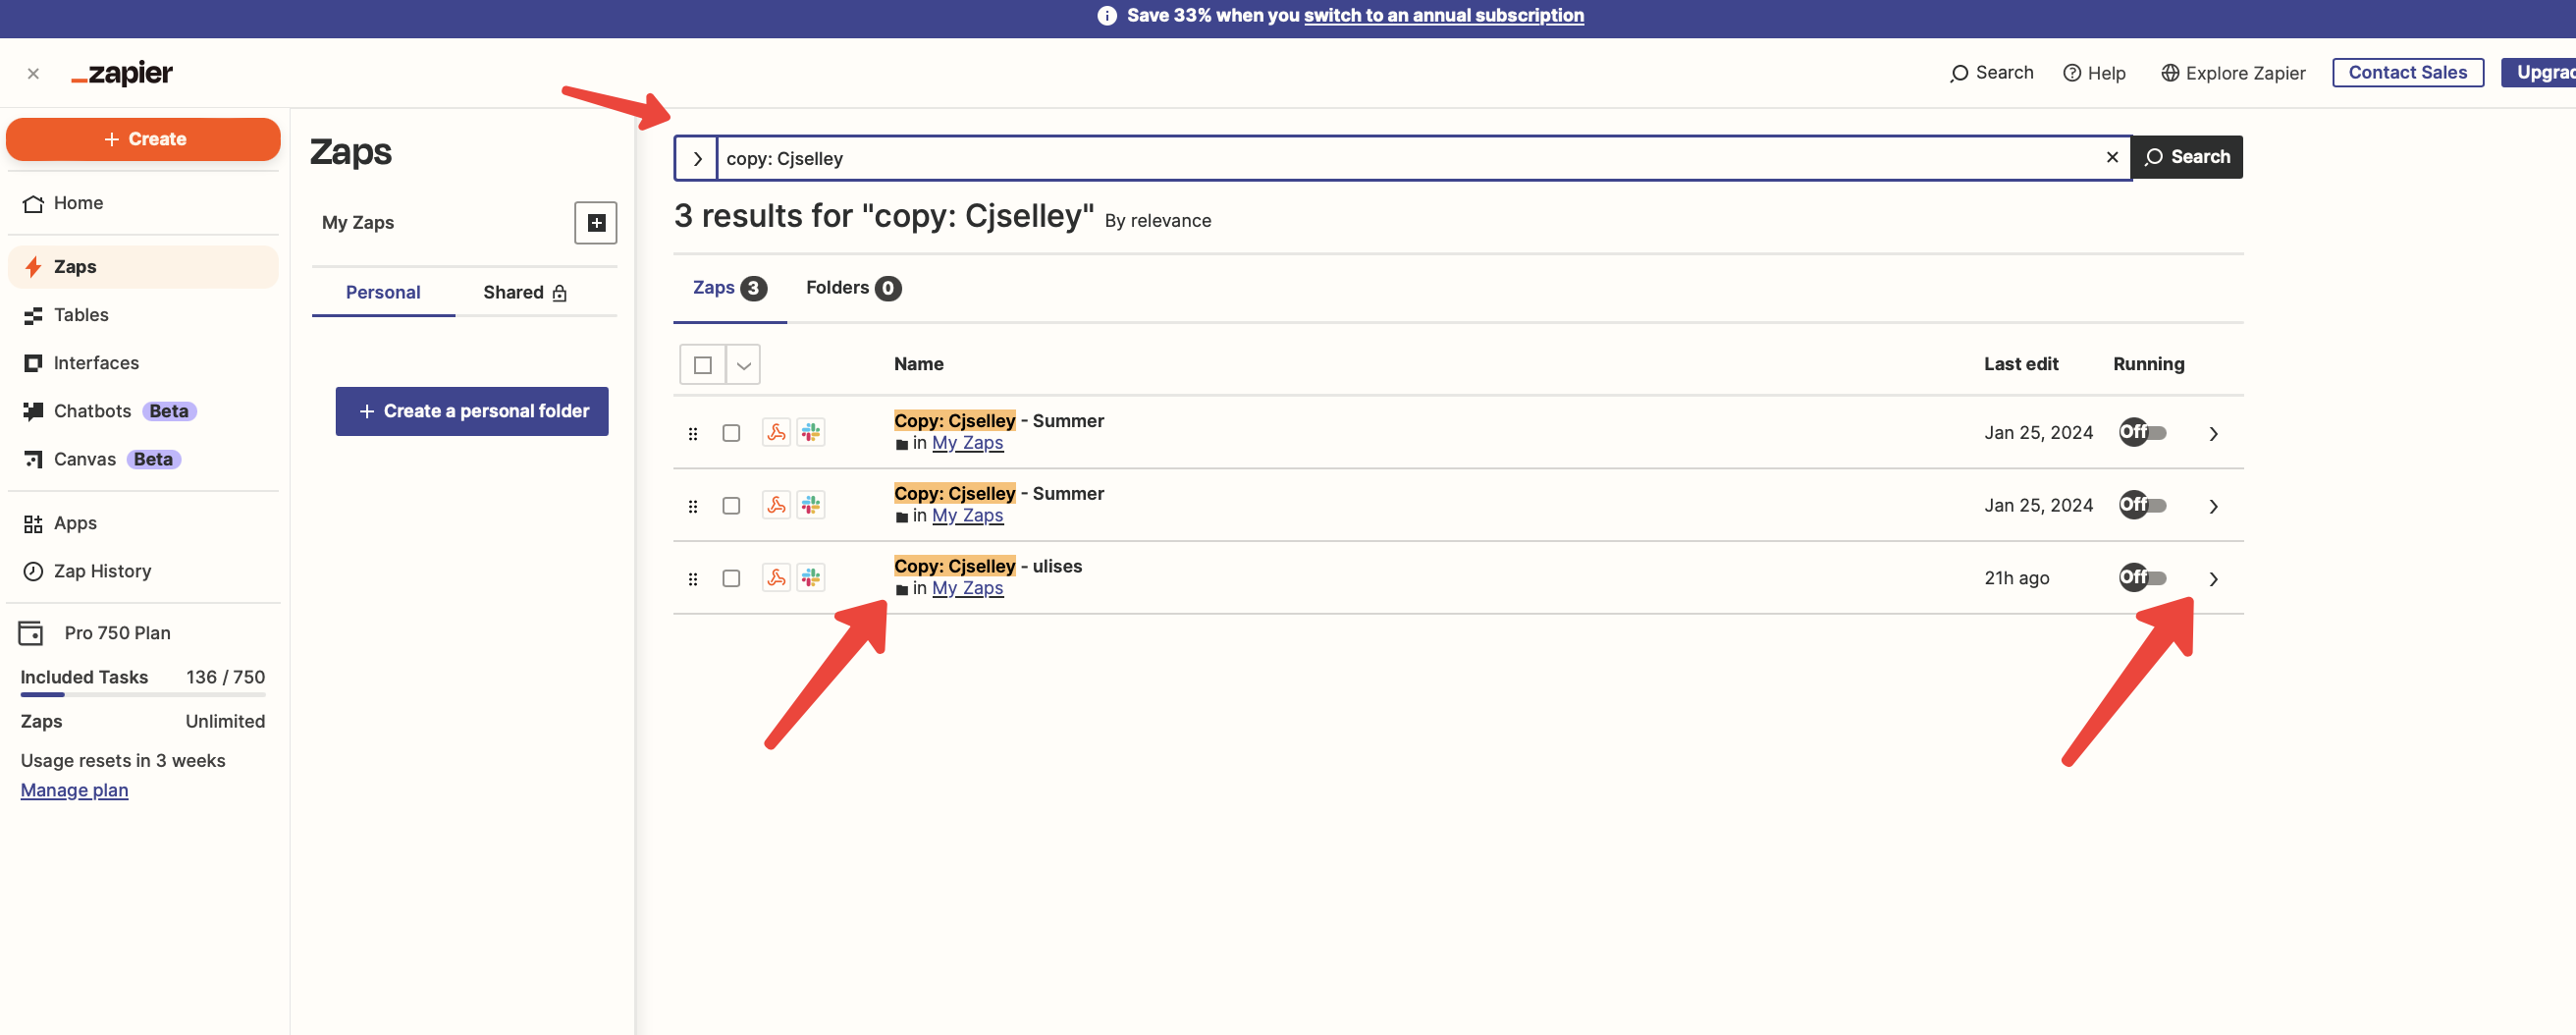This screenshot has width=2576, height=1035.
Task: Open My Zaps folder link of first Summer Zap
Action: click(x=967, y=443)
